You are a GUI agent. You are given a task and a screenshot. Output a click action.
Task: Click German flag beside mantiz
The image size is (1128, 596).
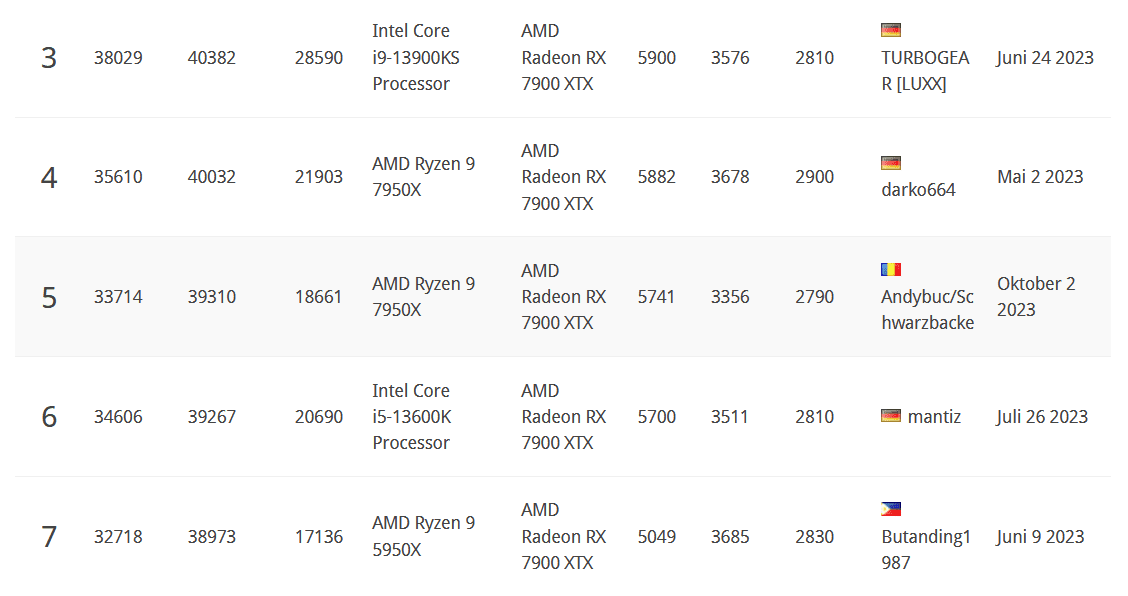[891, 416]
